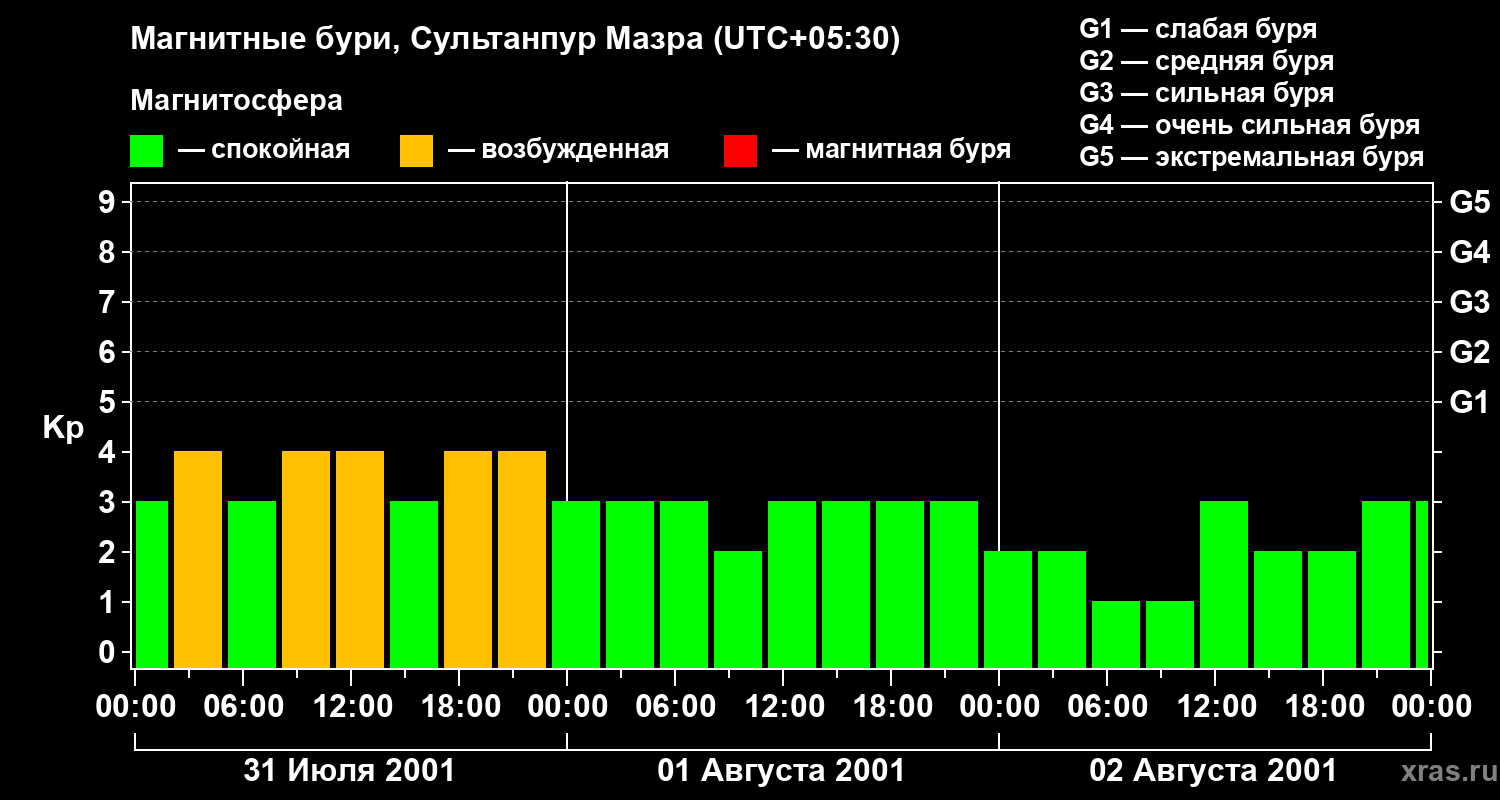Click the "Kp" axis label

tap(62, 428)
